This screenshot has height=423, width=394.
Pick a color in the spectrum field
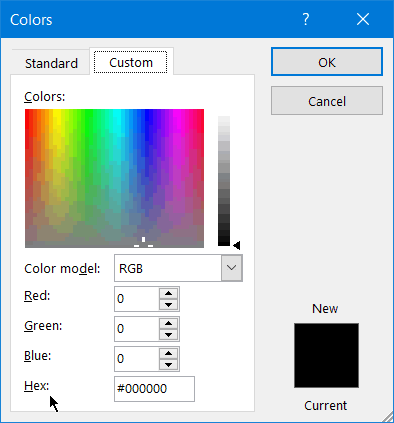pos(114,178)
